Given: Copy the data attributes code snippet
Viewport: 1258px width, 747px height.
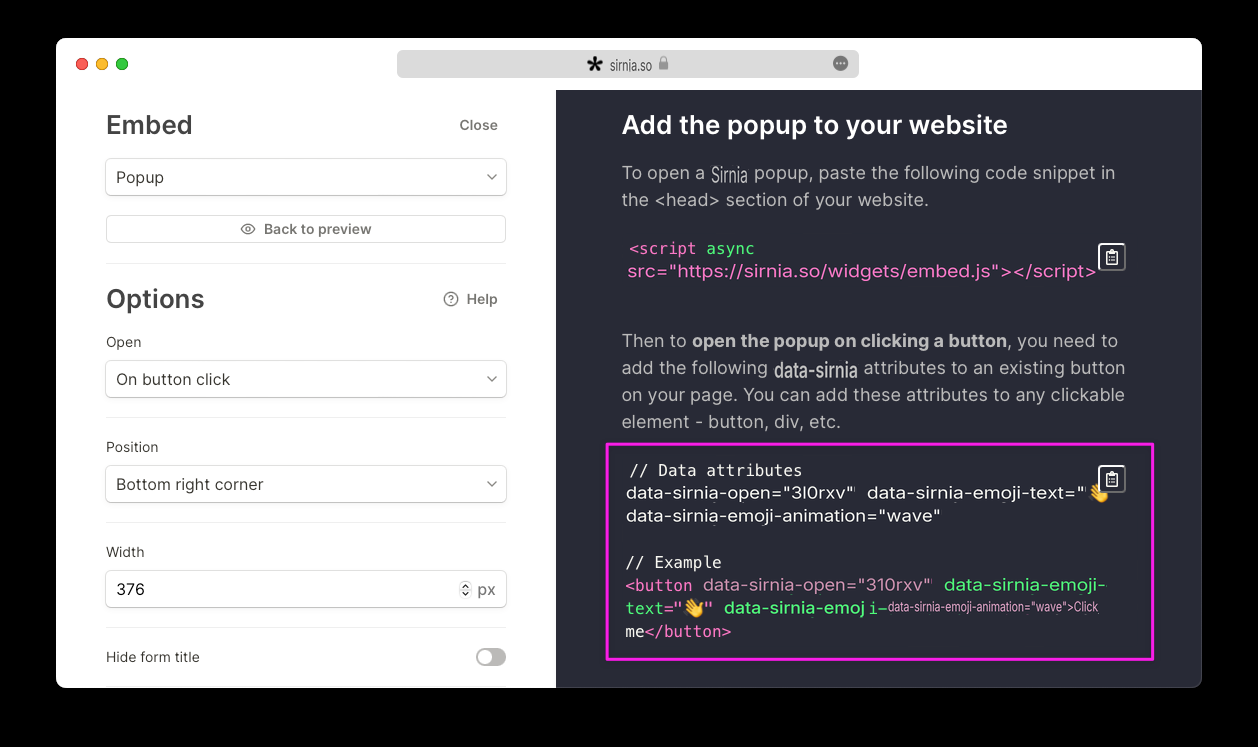Looking at the screenshot, I should coord(1112,479).
